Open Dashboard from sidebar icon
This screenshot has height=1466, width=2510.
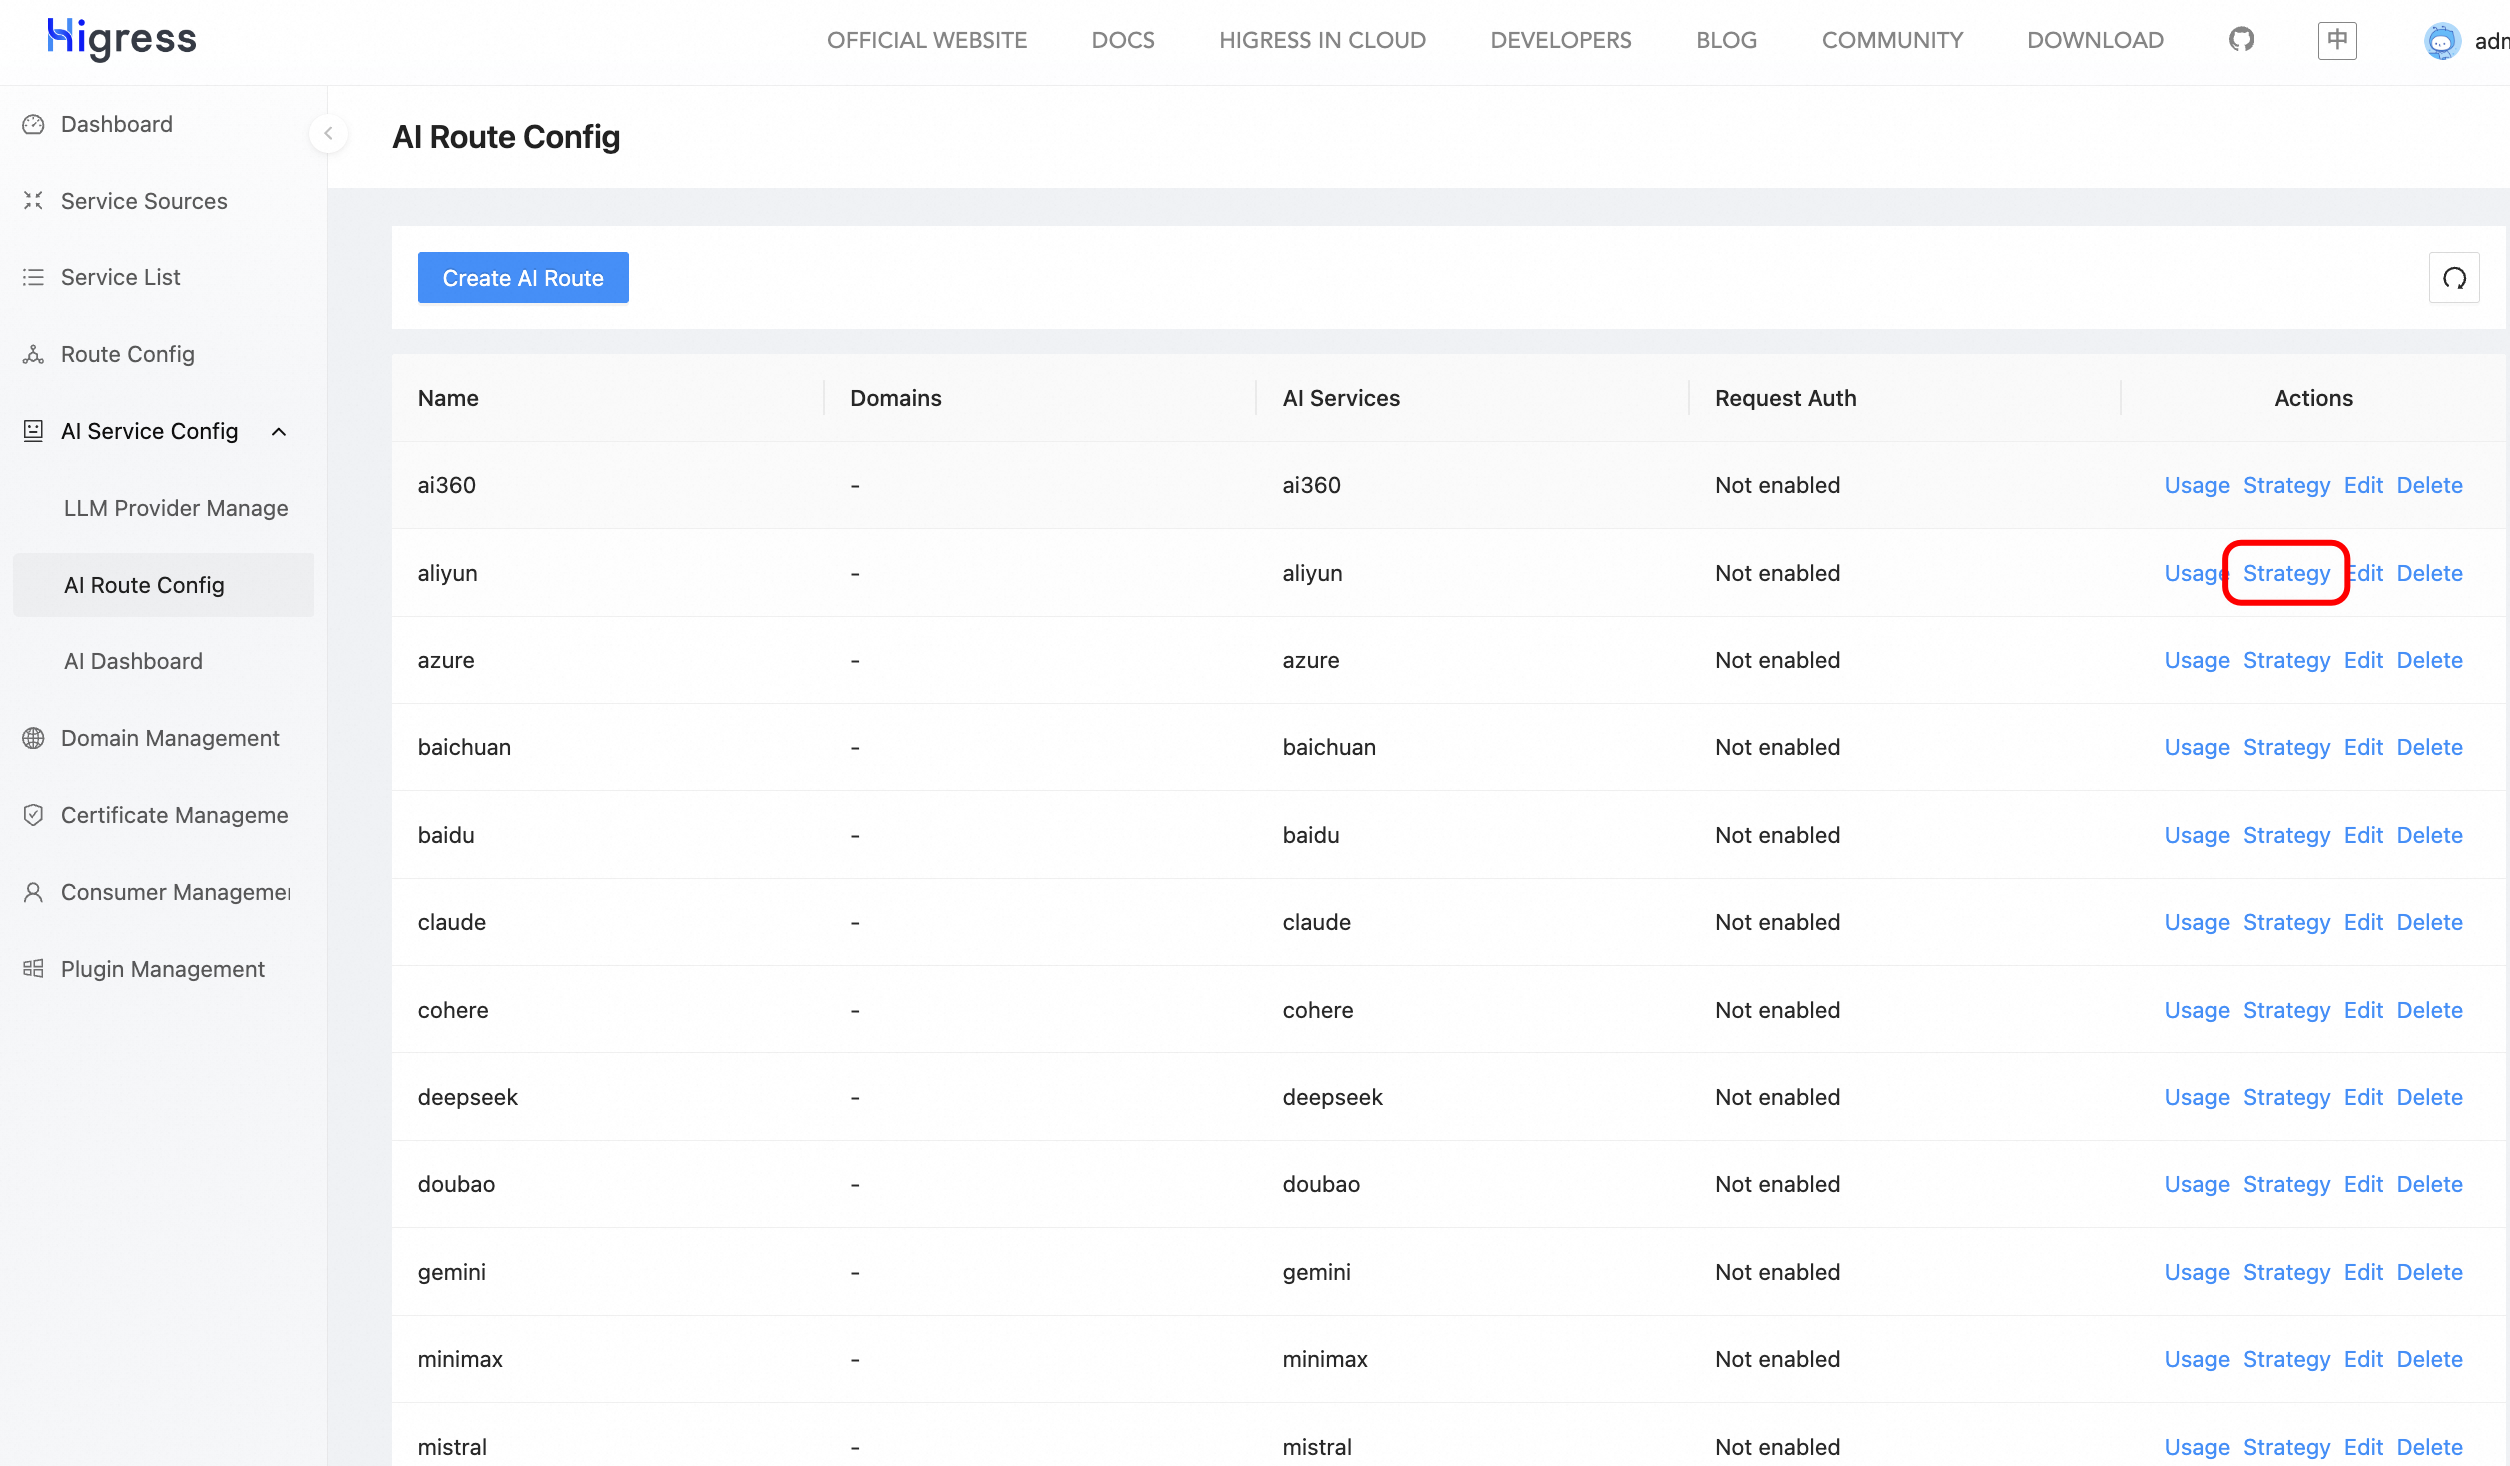pyautogui.click(x=34, y=124)
